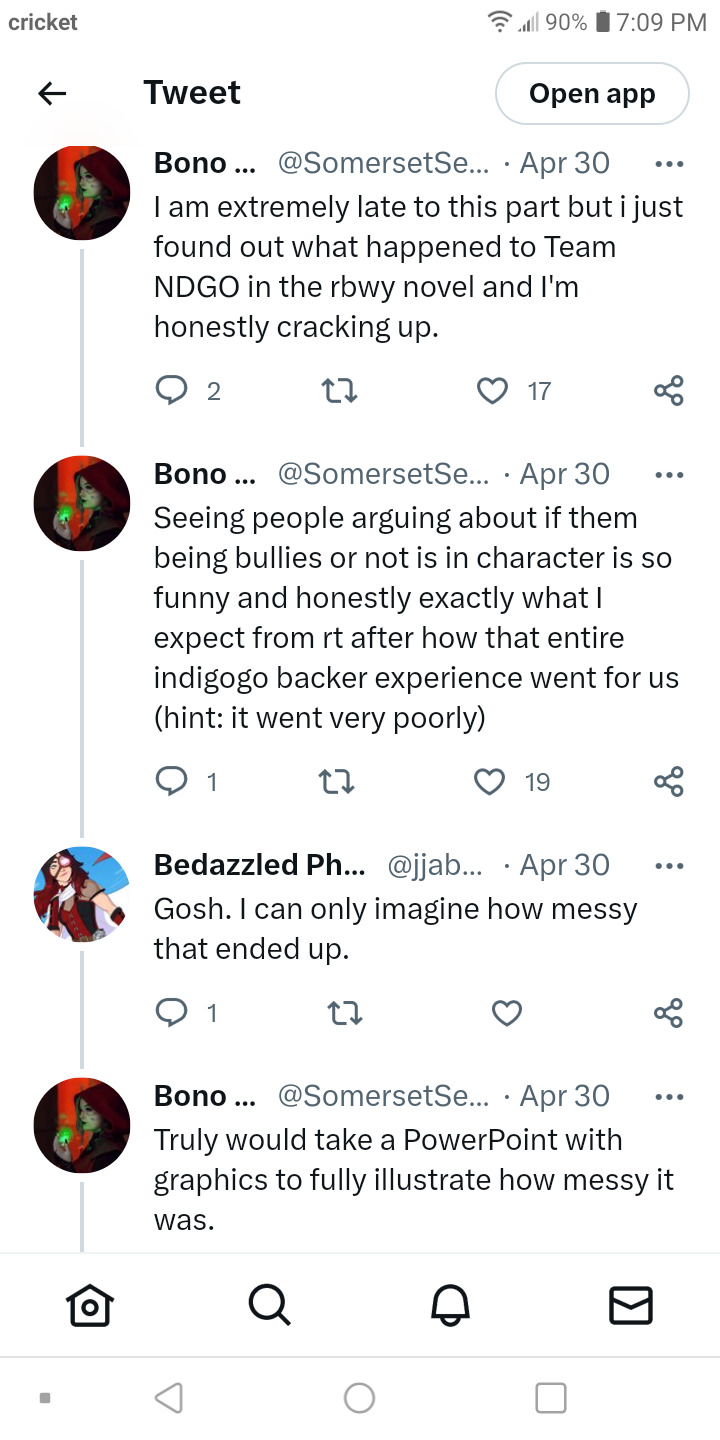Open the Notifications bell tab
This screenshot has height=1440, width=720.
tap(450, 1304)
